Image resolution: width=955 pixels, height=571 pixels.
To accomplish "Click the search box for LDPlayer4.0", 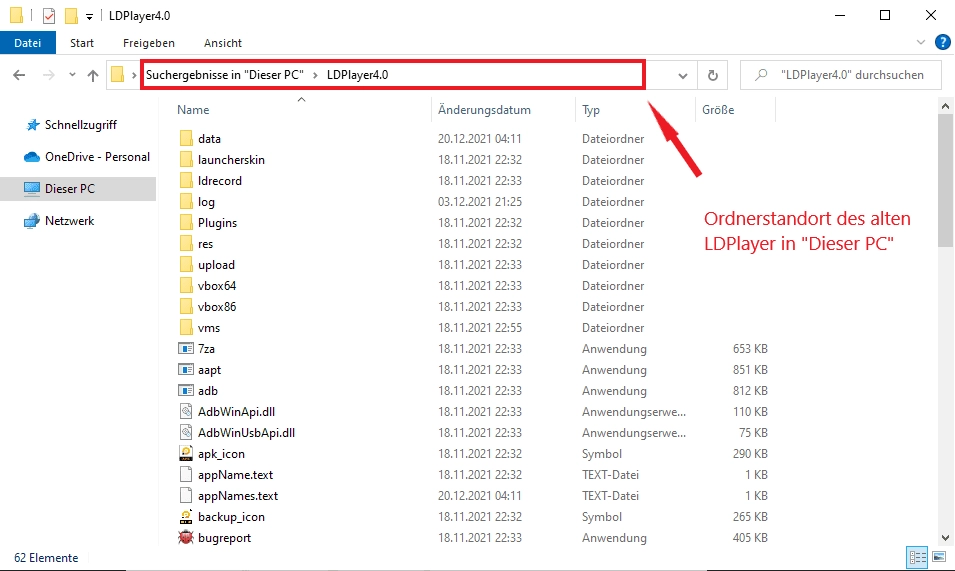I will pyautogui.click(x=840, y=75).
